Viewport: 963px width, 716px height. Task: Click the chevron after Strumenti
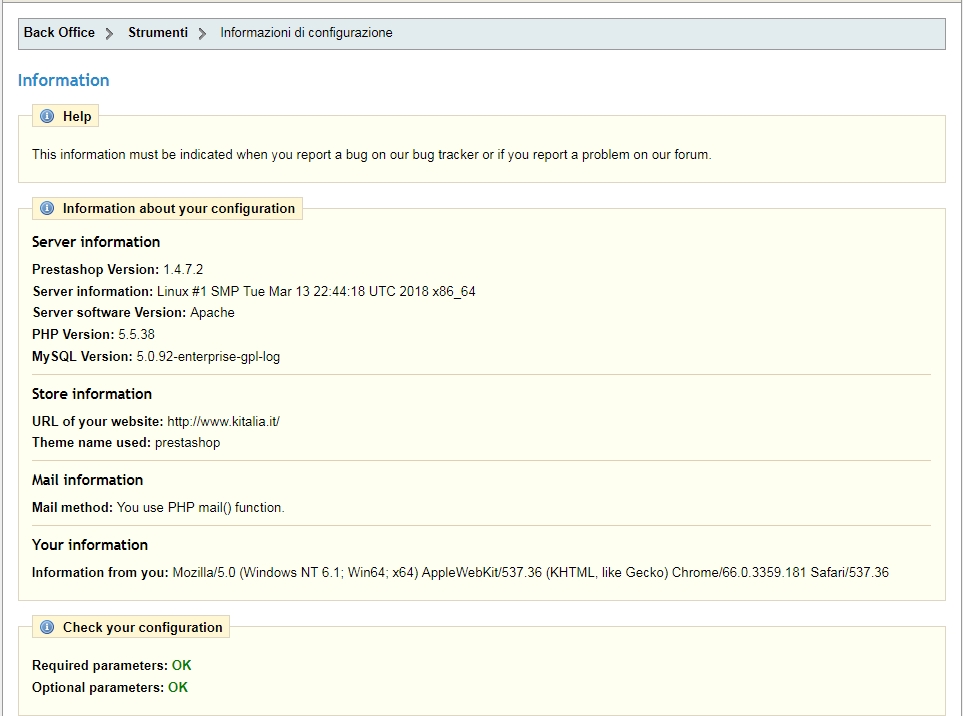coord(202,33)
